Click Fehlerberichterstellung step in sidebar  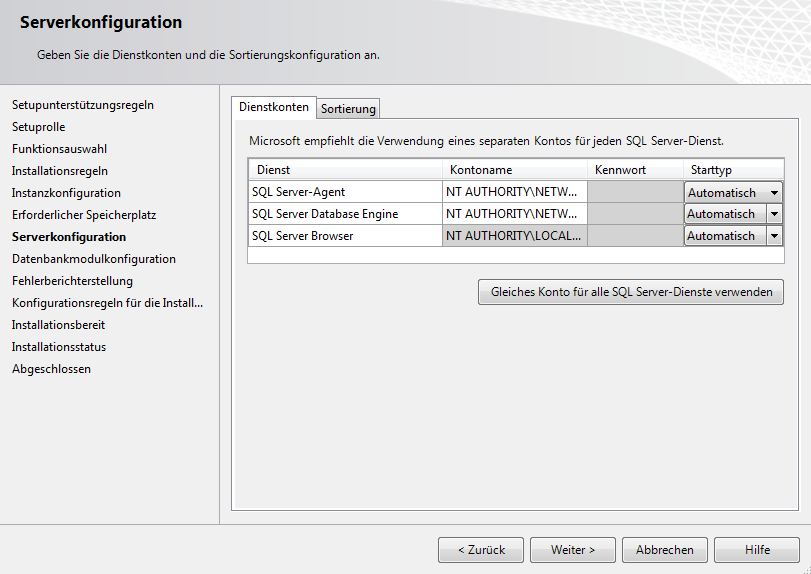point(72,281)
